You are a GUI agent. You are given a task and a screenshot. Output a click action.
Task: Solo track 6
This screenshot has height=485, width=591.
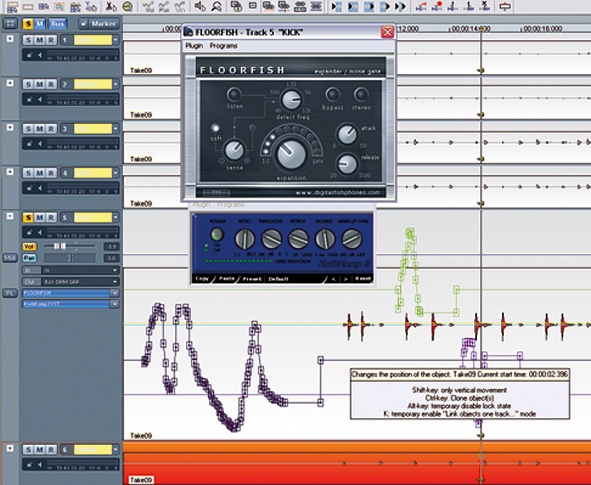point(28,450)
